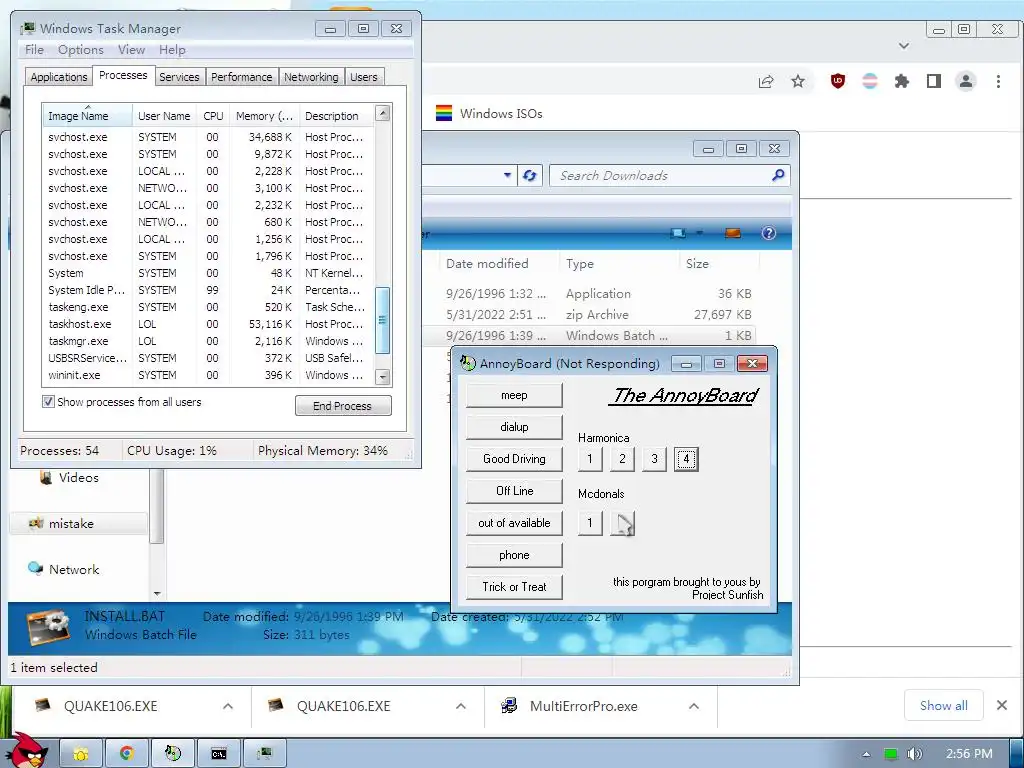Click striped round extension icon in Chrome

tap(870, 81)
